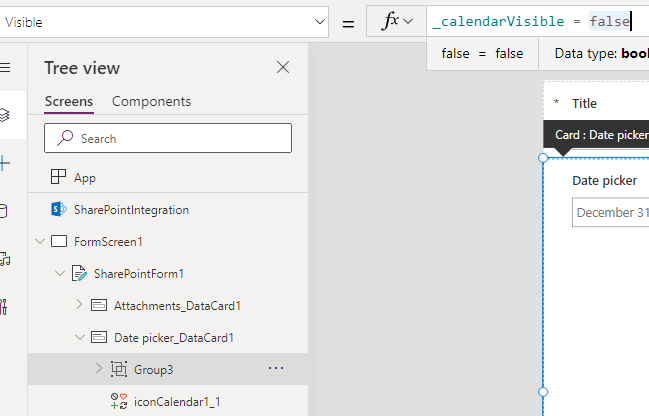
Task: Expand the Attachments_DataCard1 node
Action: coord(79,305)
